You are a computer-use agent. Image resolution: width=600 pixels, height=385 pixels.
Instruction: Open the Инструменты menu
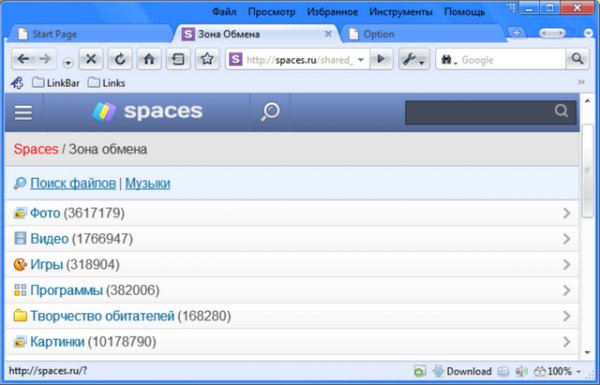tap(401, 12)
